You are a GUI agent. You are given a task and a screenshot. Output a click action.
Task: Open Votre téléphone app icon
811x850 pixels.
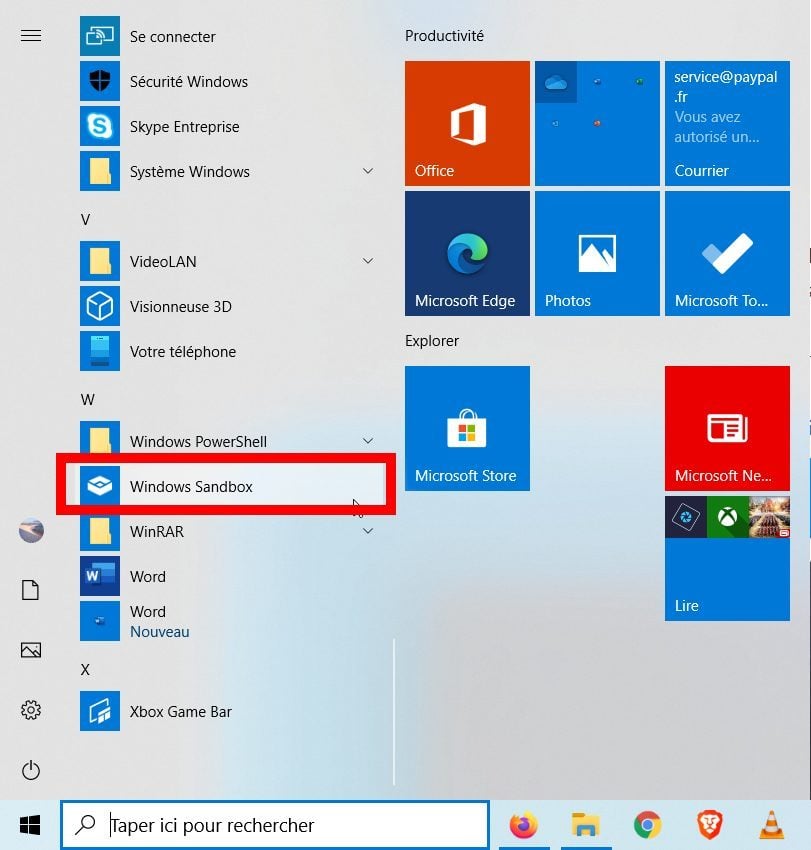[100, 351]
